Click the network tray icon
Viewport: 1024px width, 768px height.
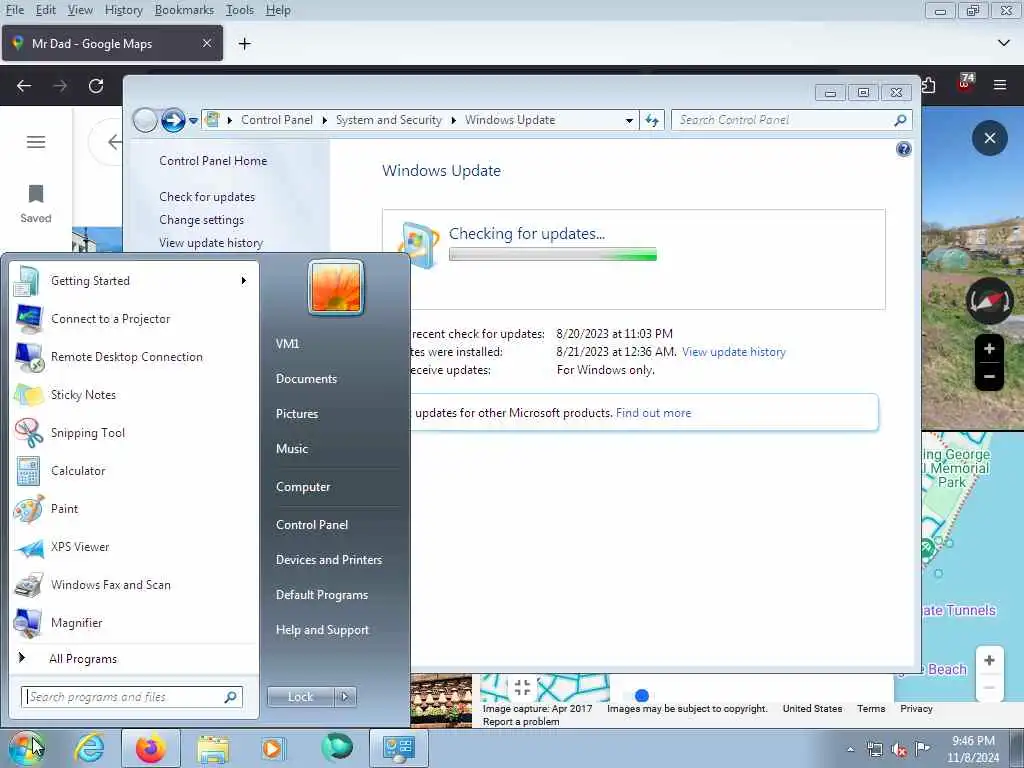pyautogui.click(x=874, y=750)
